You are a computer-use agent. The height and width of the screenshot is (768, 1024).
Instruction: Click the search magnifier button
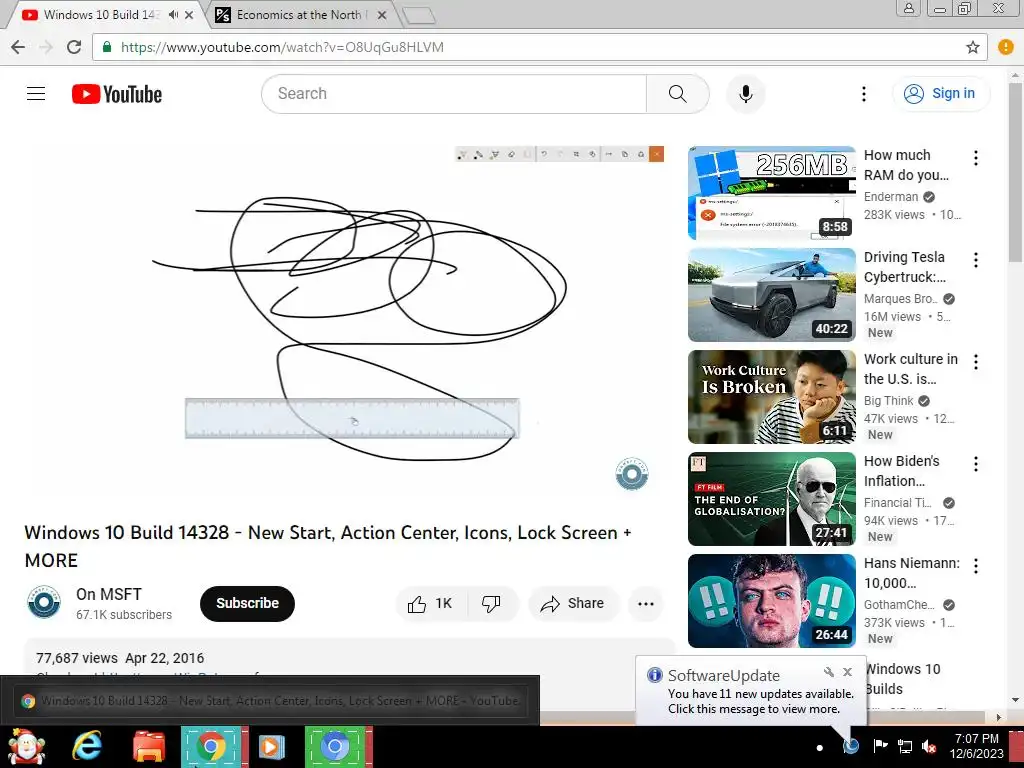pos(677,94)
